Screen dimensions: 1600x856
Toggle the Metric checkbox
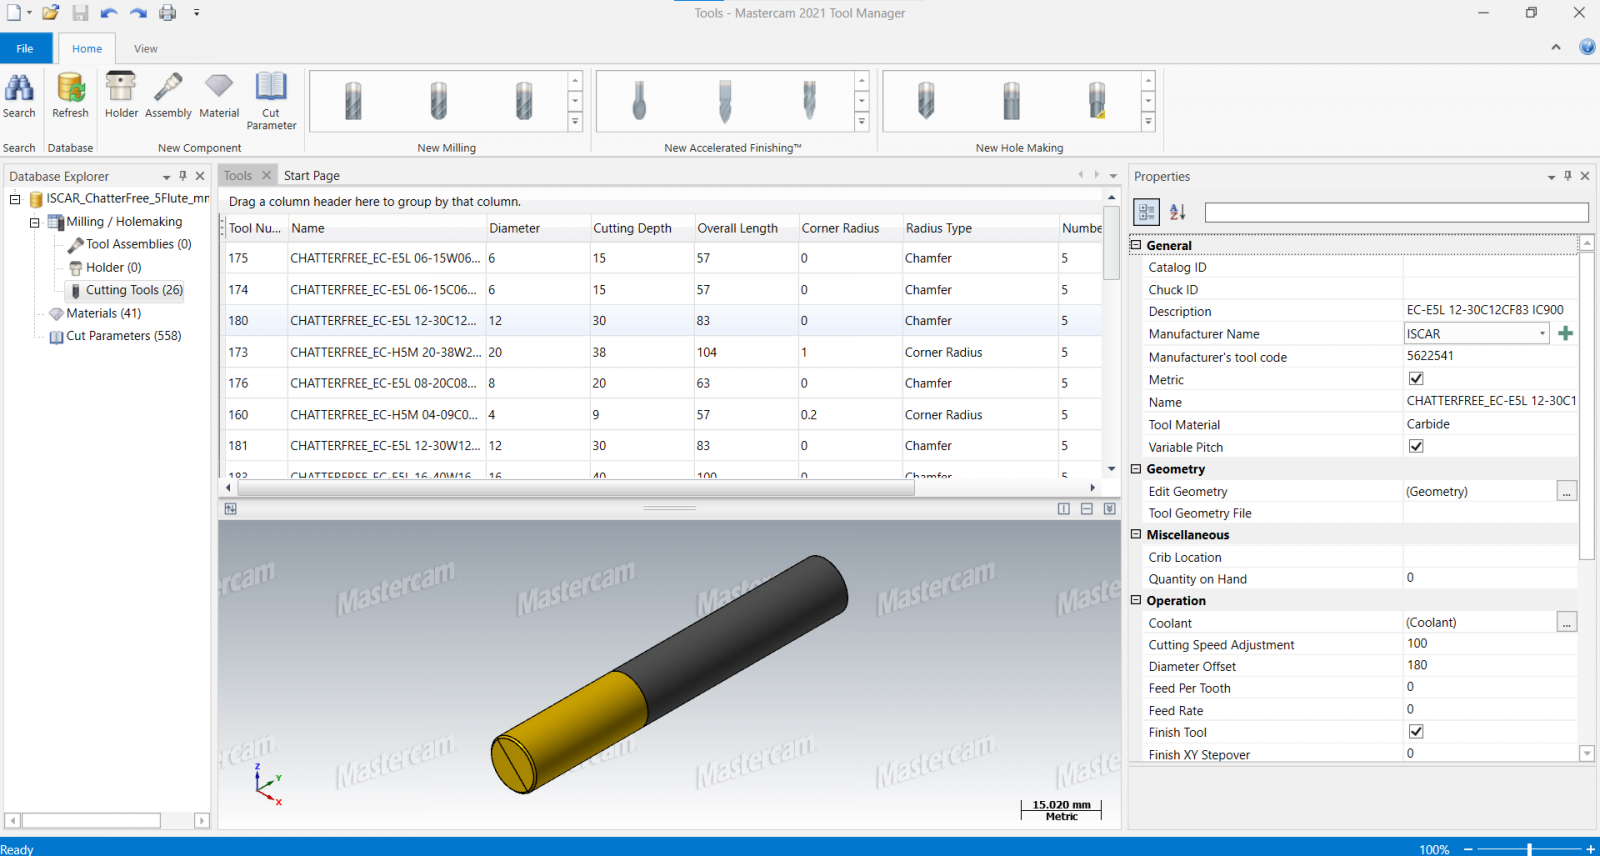pyautogui.click(x=1416, y=379)
